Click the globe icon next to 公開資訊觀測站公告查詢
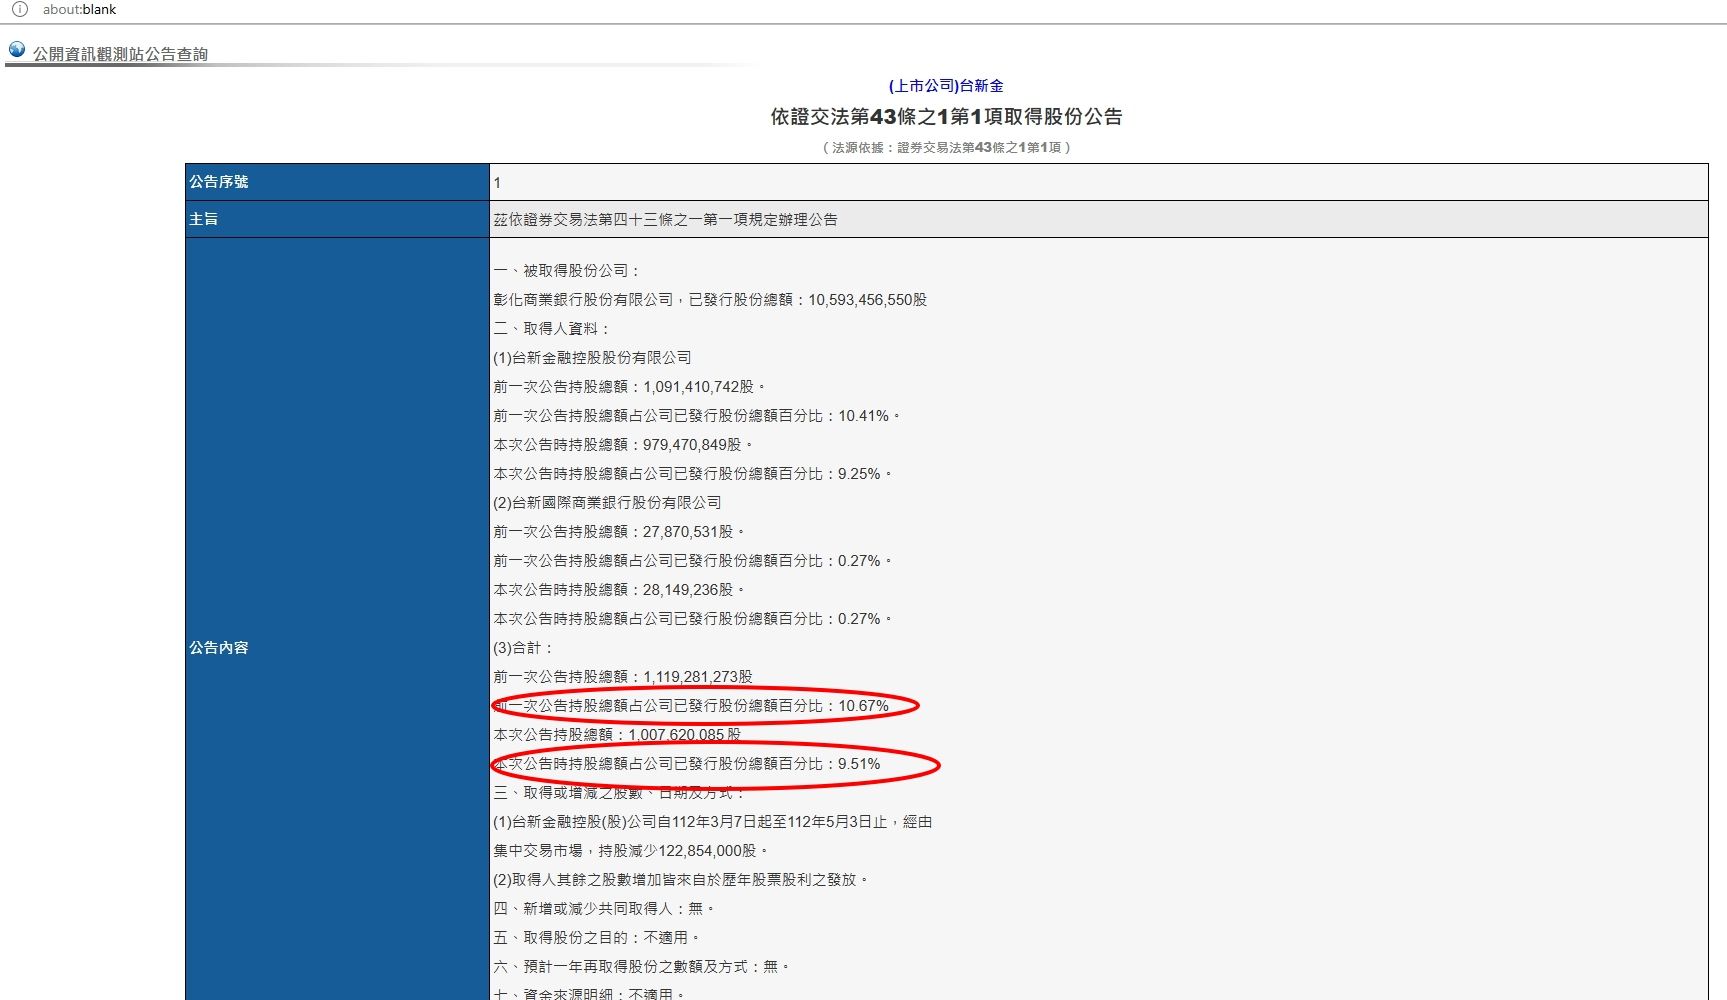Viewport: 1727px width, 1000px height. click(x=17, y=49)
